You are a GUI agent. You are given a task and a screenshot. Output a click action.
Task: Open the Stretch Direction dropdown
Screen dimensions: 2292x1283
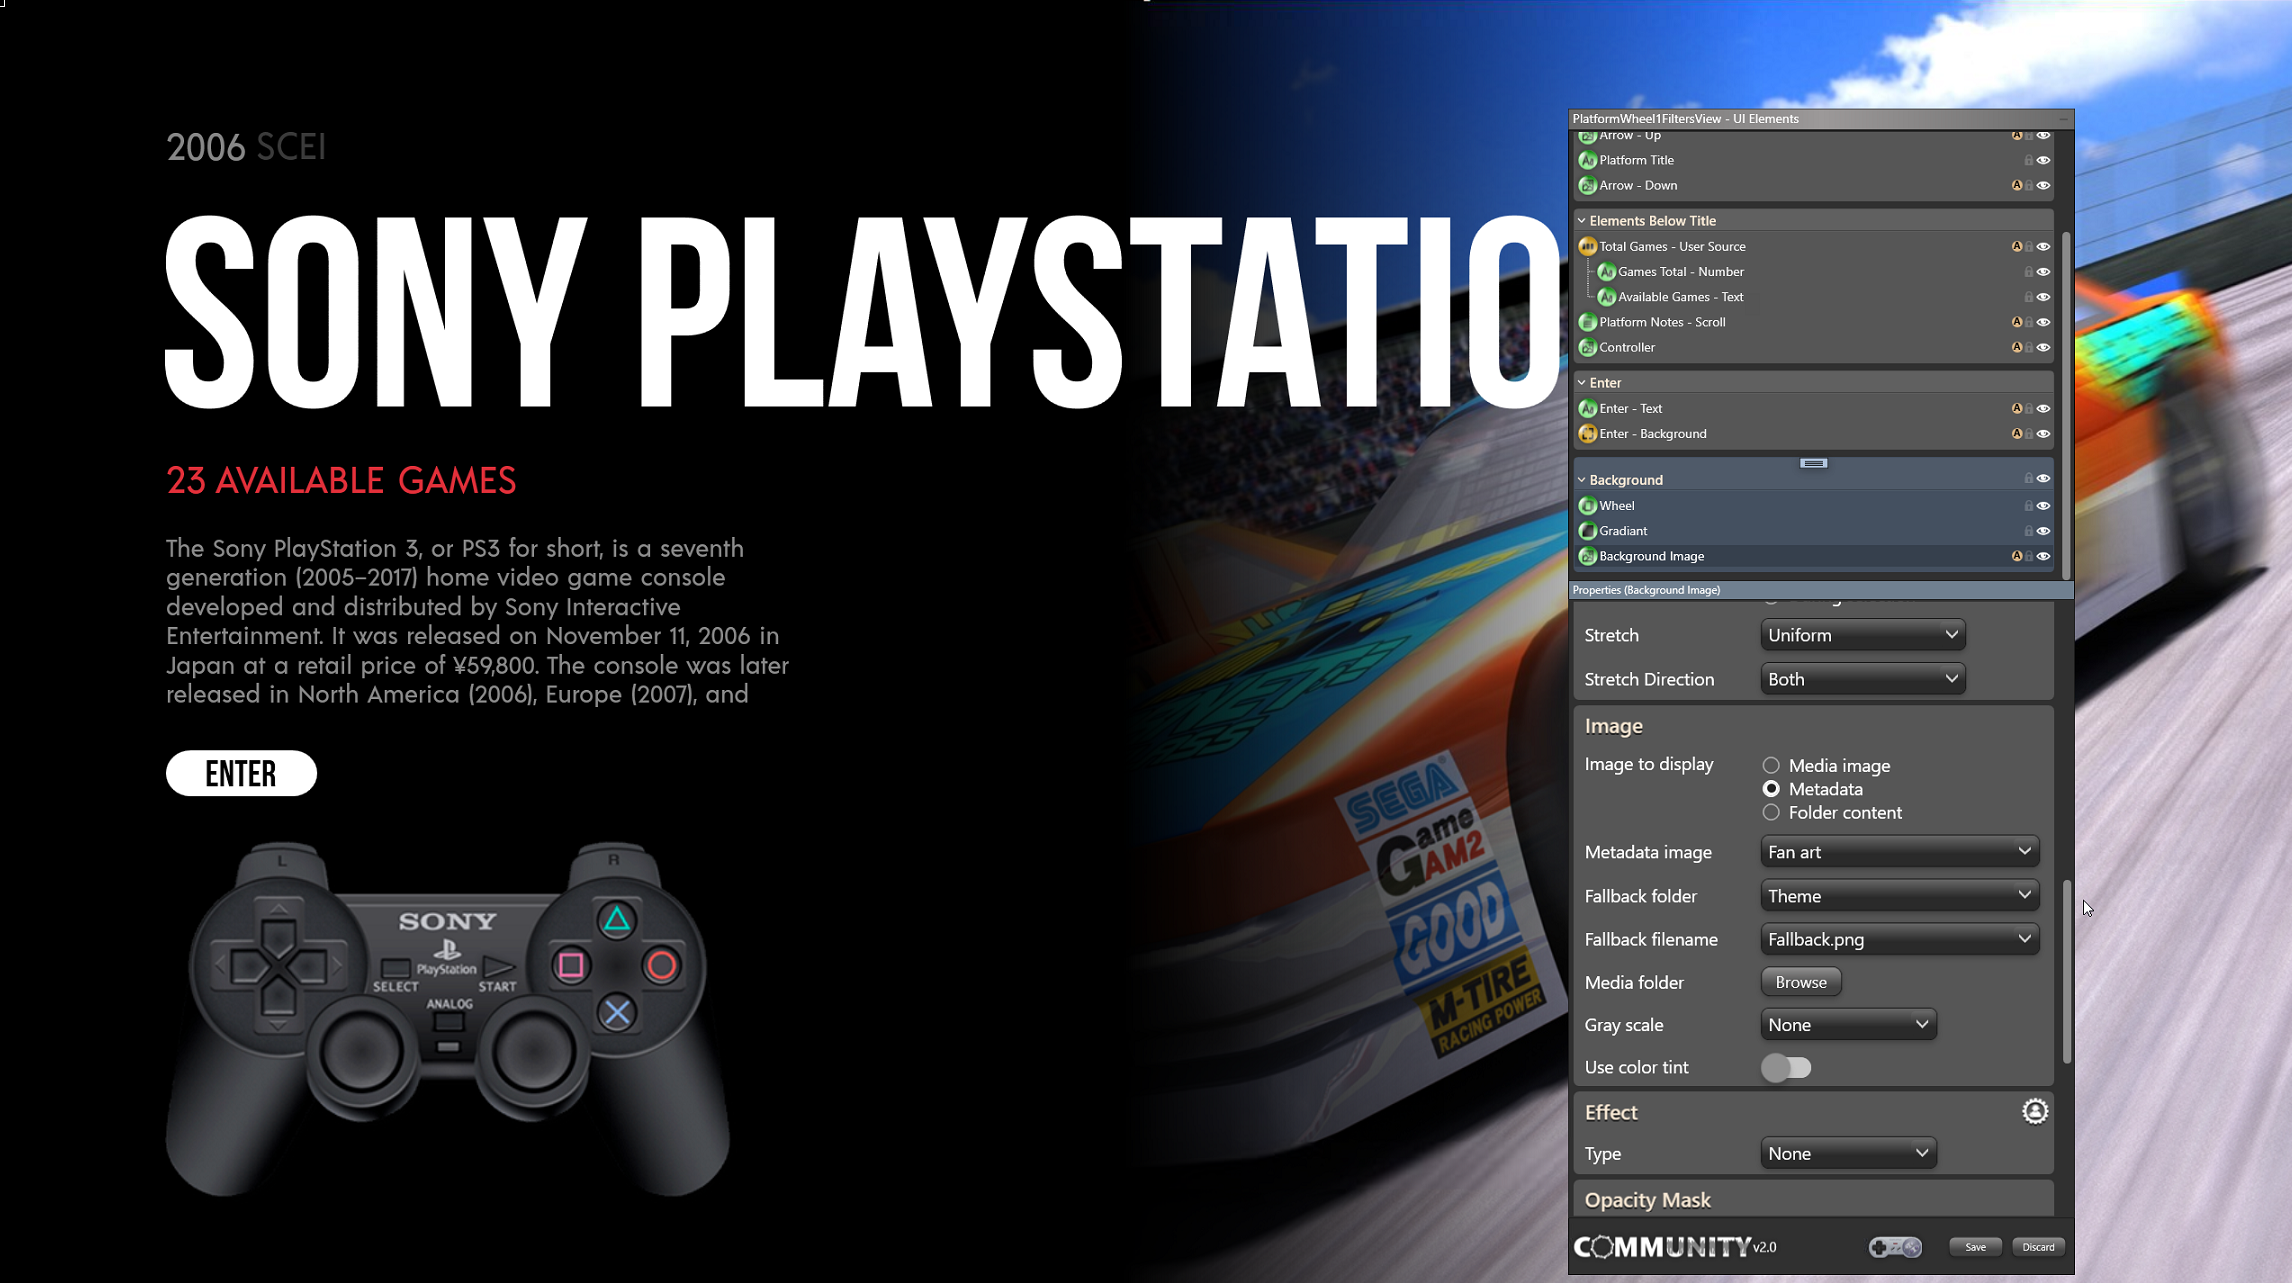pyautogui.click(x=1862, y=679)
